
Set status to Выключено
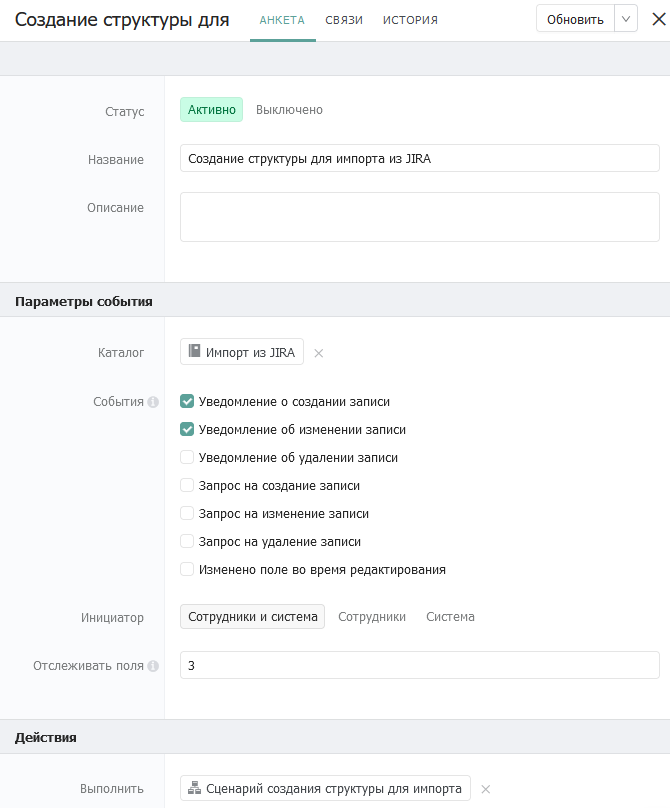click(x=289, y=110)
